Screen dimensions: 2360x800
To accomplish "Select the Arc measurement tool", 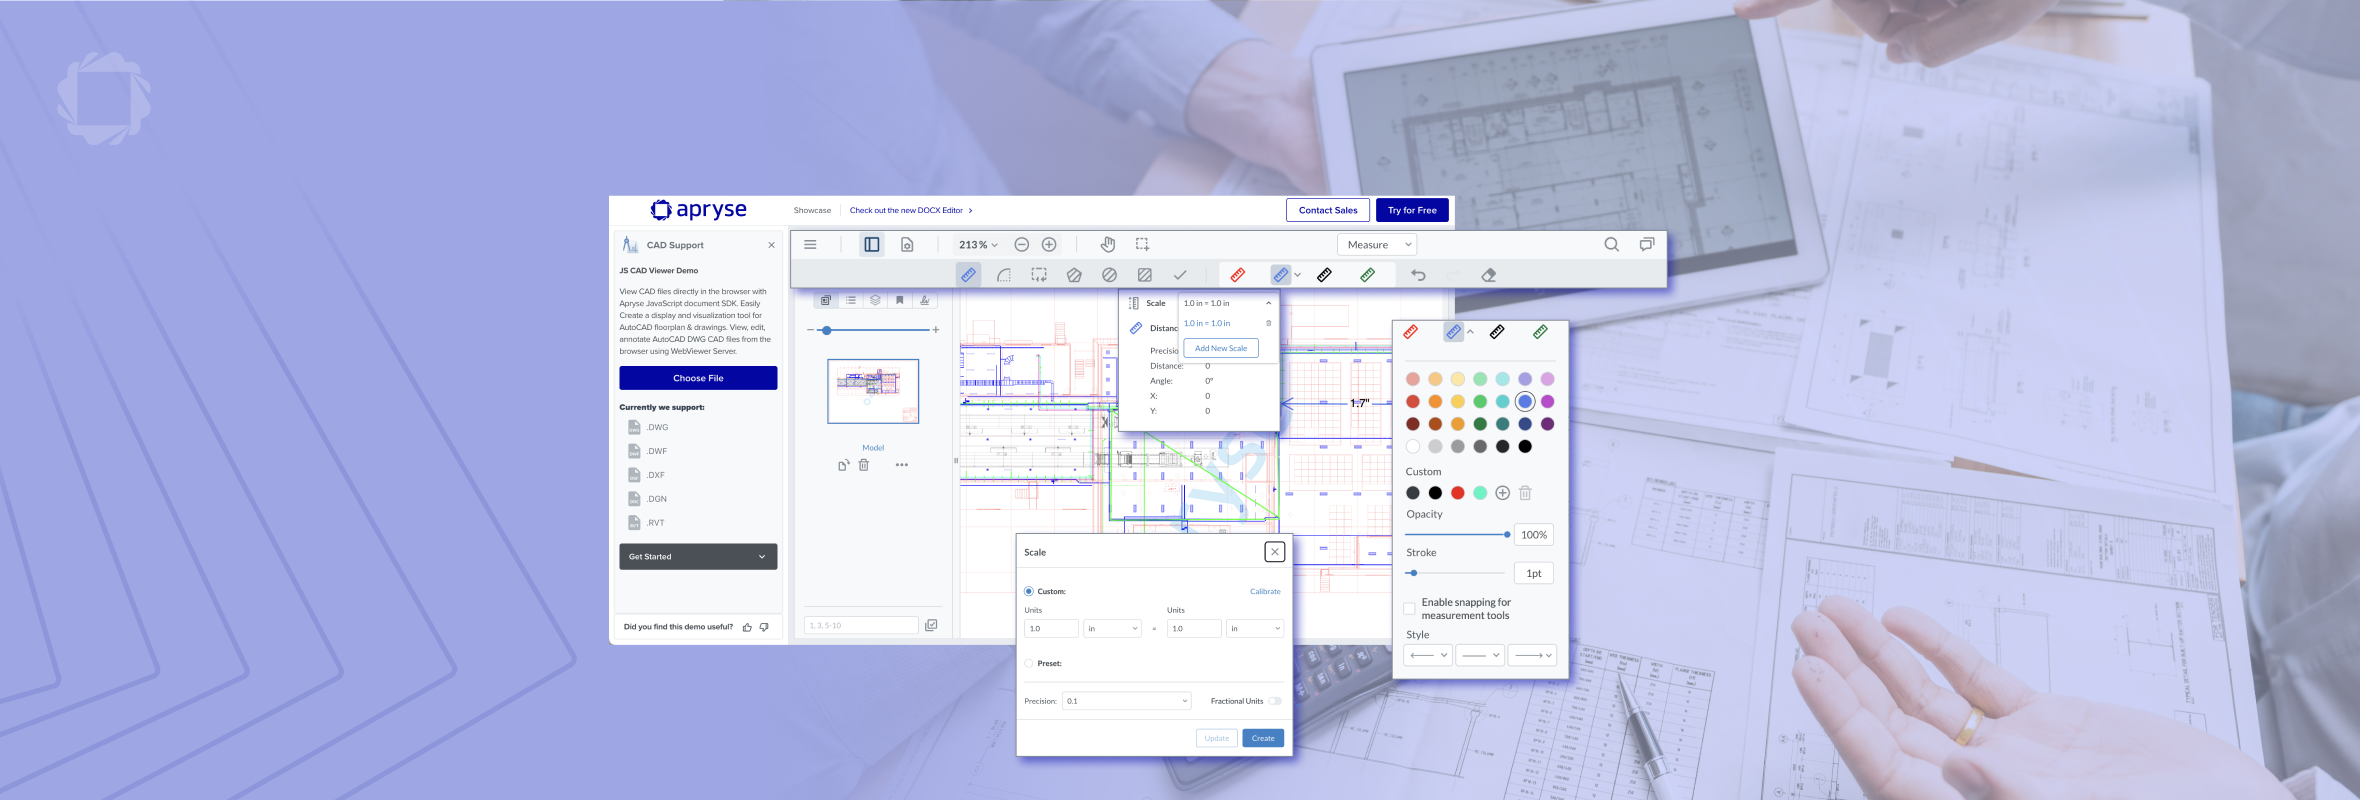I will point(1004,274).
